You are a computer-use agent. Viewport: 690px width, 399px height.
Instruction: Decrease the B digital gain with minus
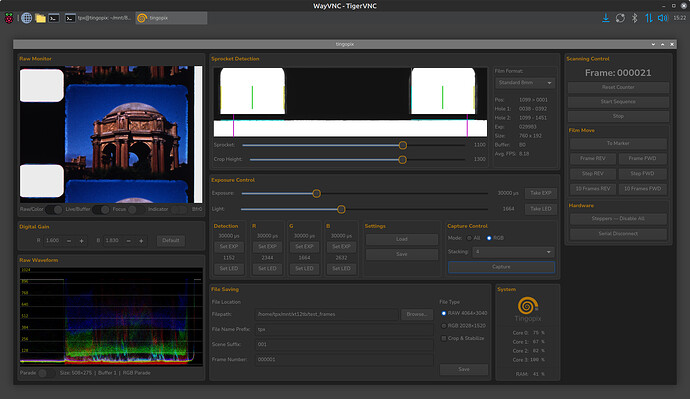click(x=128, y=241)
